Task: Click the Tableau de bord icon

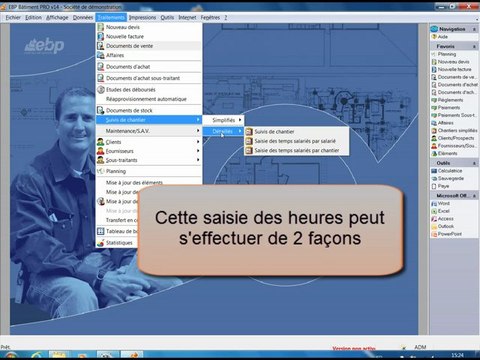Action: coord(101,231)
